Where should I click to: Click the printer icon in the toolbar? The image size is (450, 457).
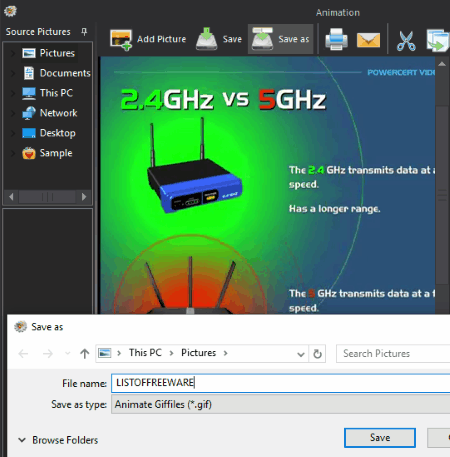[x=336, y=40]
